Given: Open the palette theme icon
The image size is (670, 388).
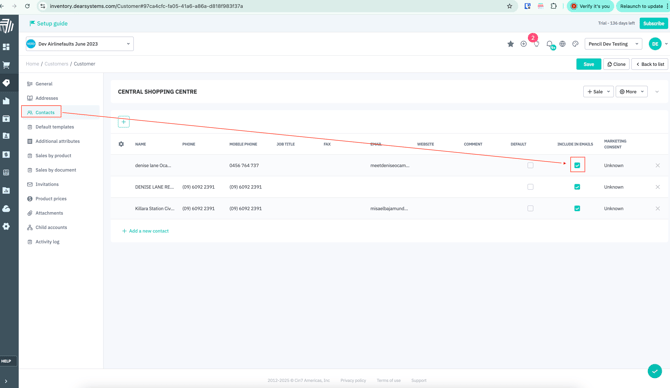Looking at the screenshot, I should pyautogui.click(x=576, y=44).
